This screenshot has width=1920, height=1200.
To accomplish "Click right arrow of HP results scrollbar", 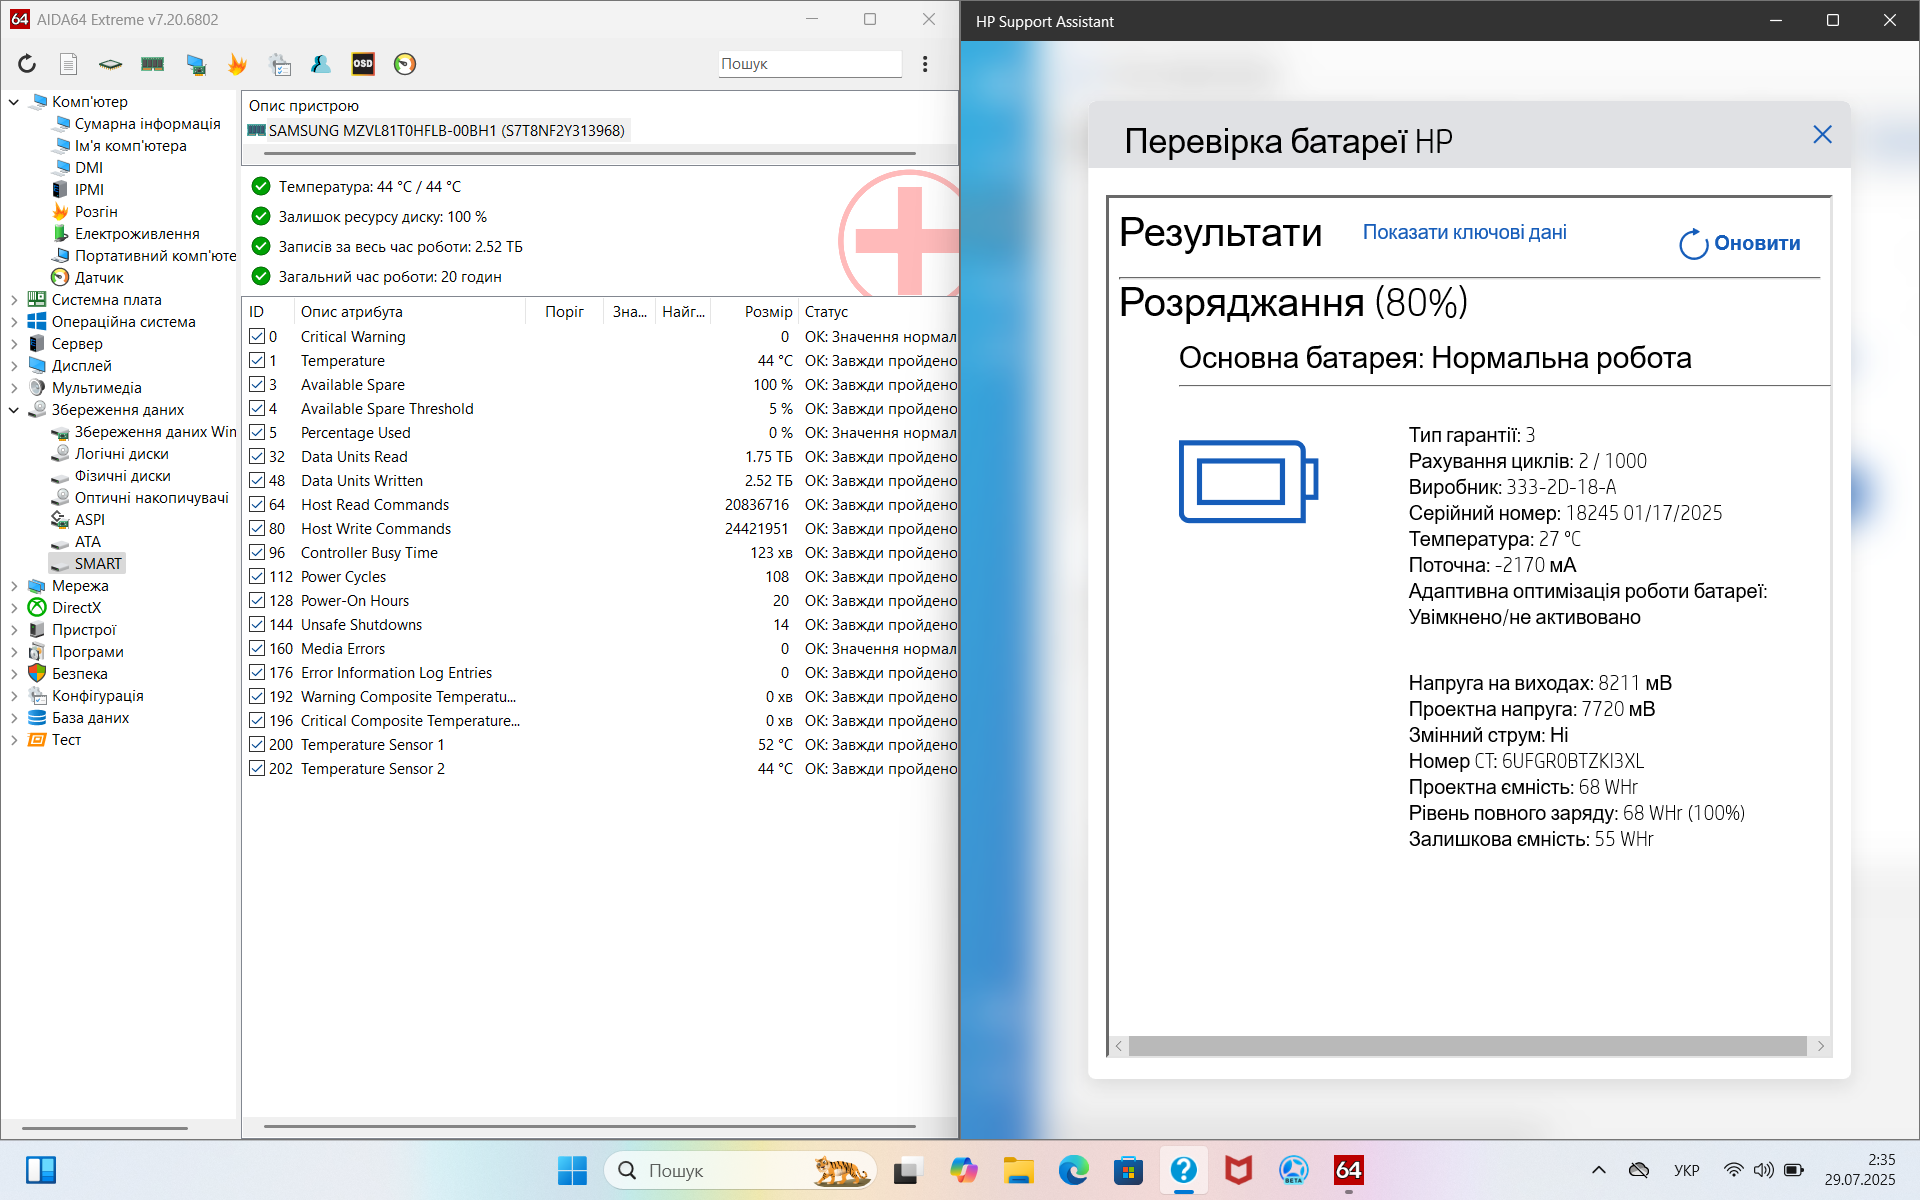I will [x=1821, y=1046].
